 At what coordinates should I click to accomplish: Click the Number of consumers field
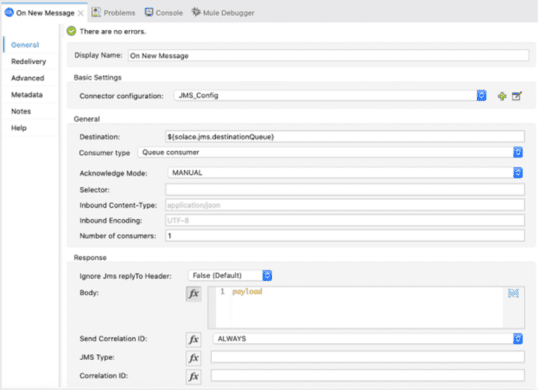(345, 236)
